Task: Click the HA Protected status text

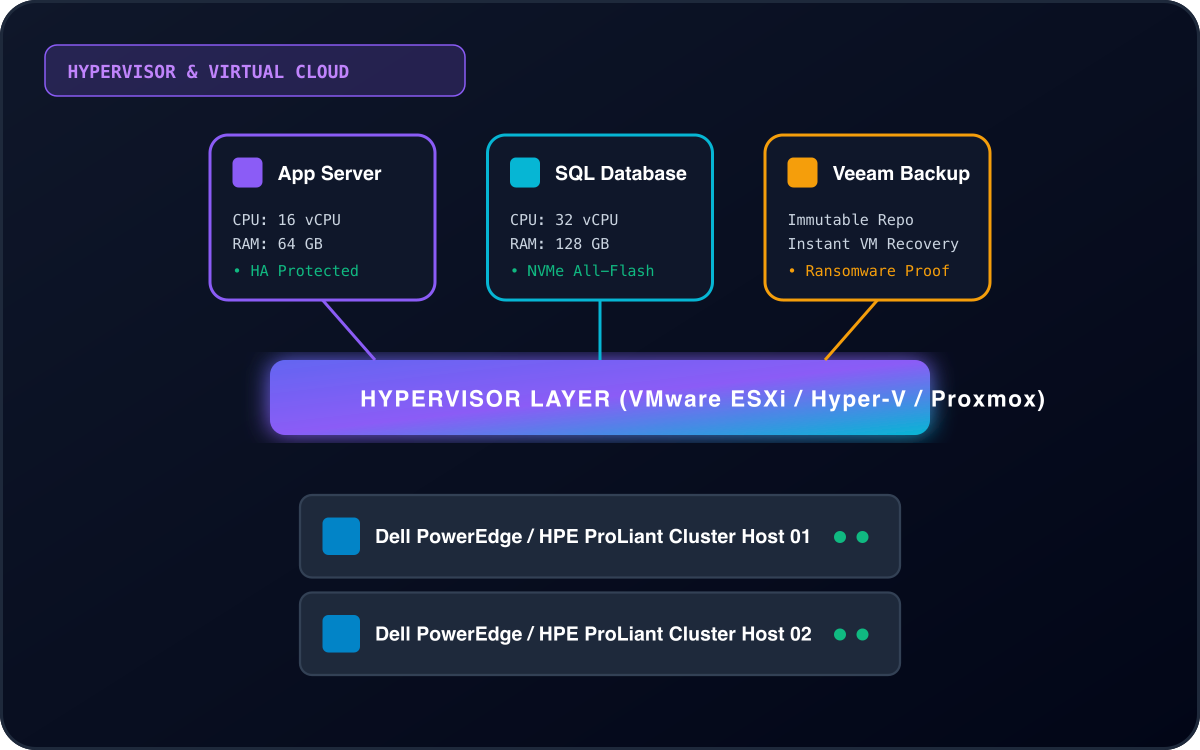Action: [x=296, y=271]
